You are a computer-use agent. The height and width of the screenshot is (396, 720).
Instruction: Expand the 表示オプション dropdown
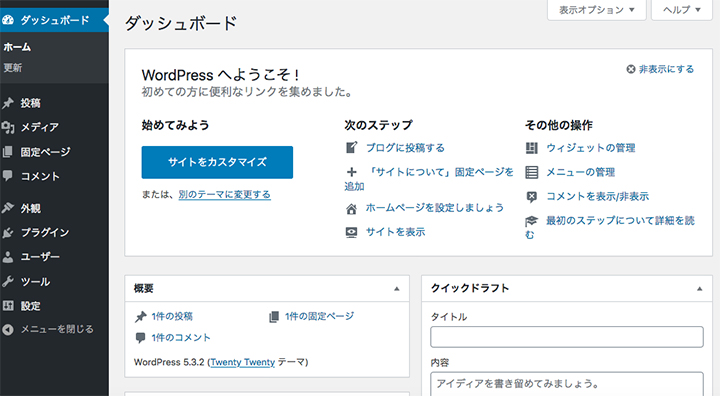[596, 10]
